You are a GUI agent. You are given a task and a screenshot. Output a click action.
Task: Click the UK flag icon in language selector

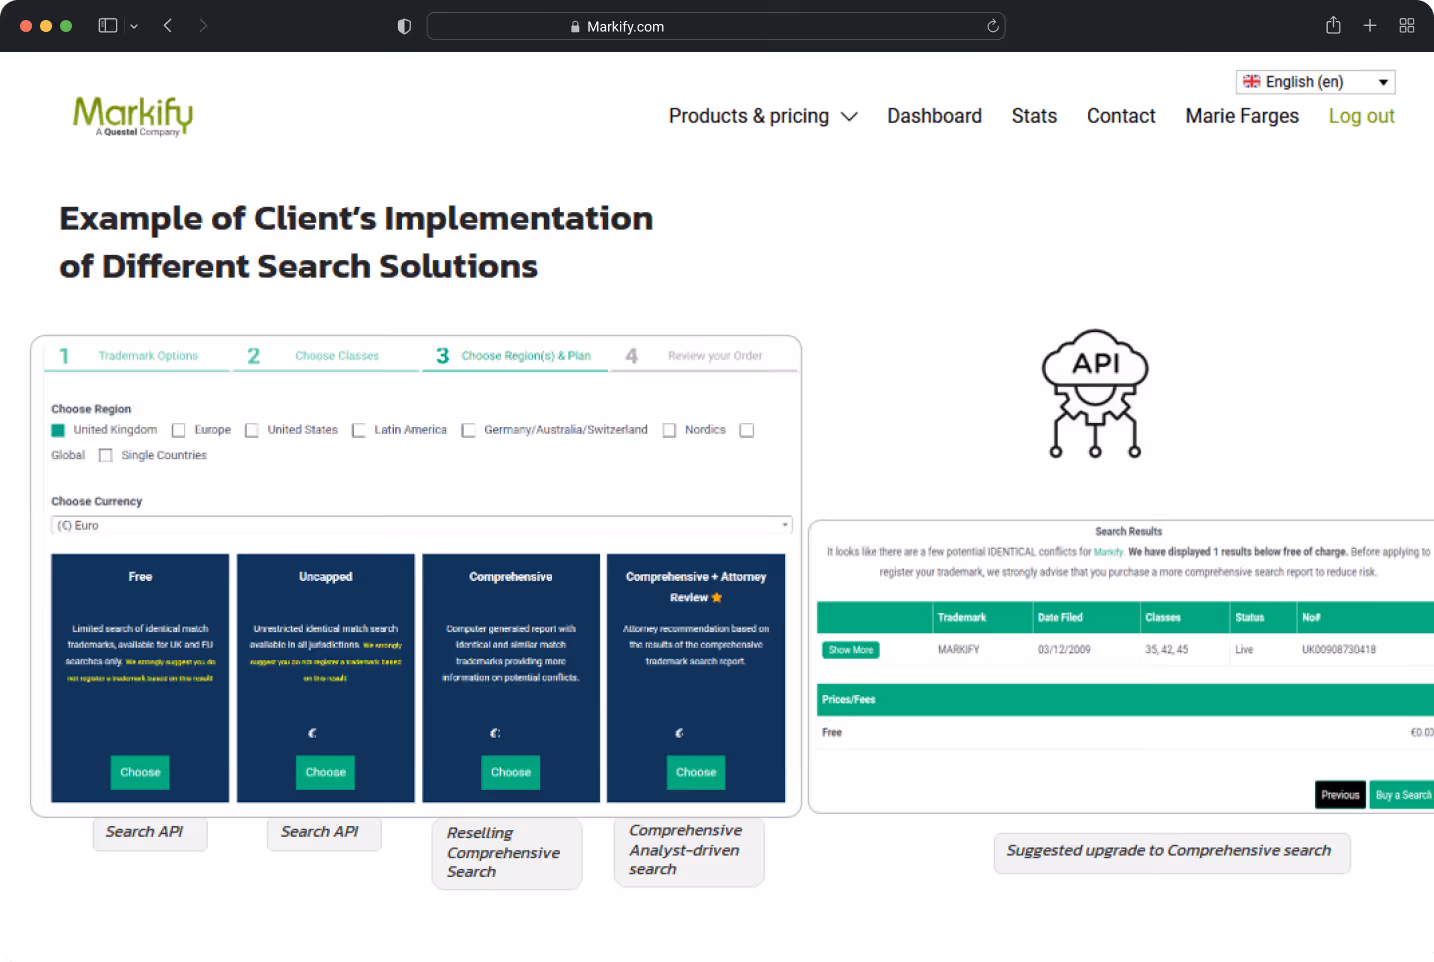[x=1251, y=82]
